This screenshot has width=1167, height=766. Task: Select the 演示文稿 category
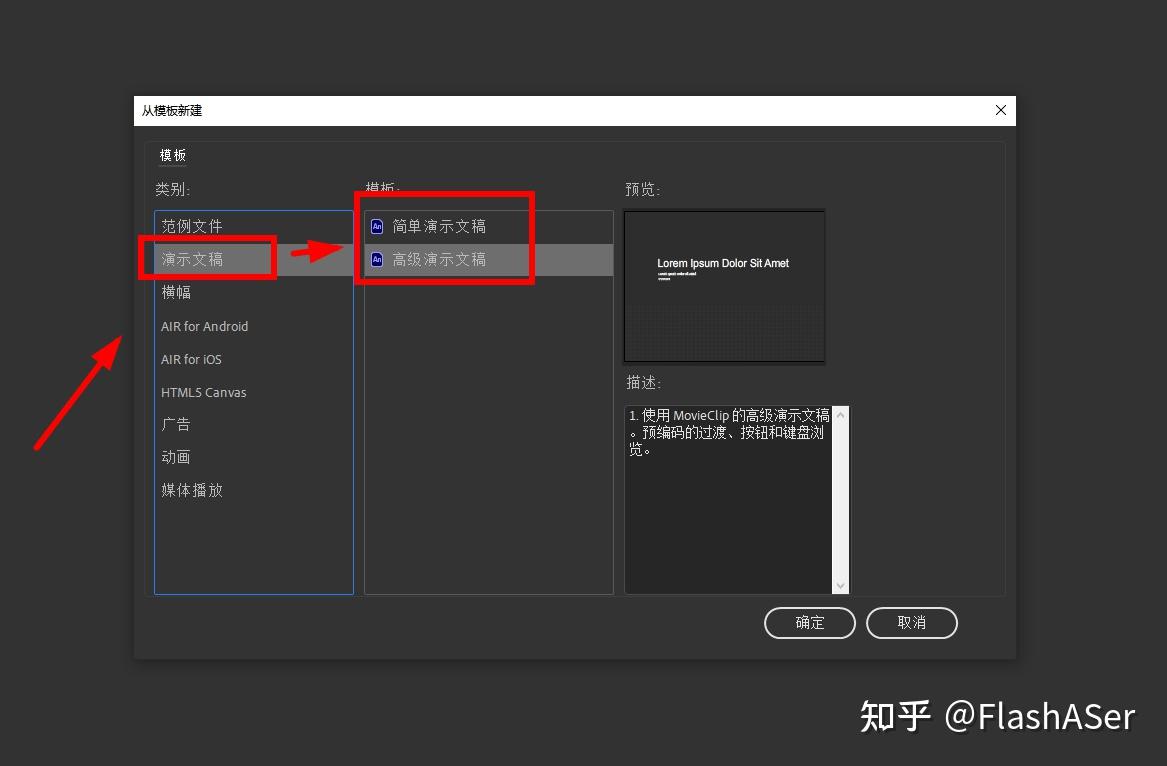point(192,258)
